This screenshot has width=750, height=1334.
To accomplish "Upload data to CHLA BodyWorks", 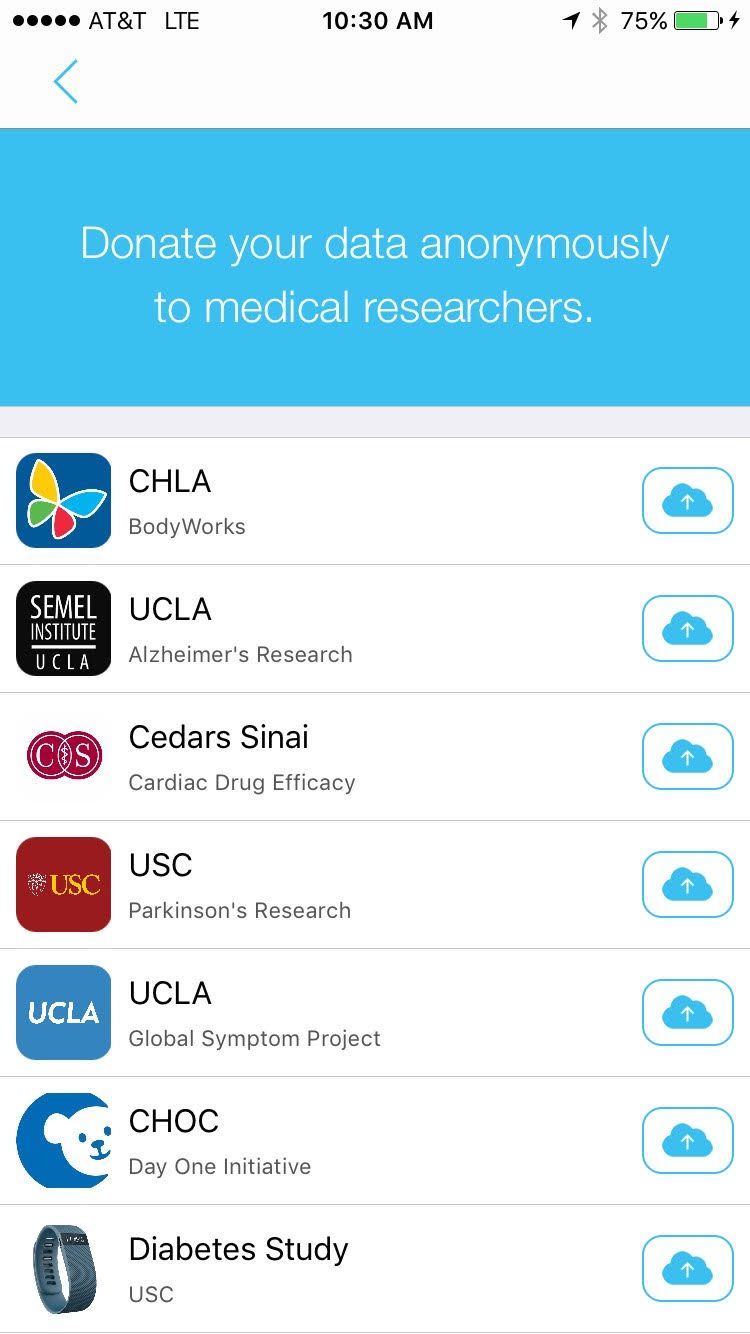I will (687, 500).
